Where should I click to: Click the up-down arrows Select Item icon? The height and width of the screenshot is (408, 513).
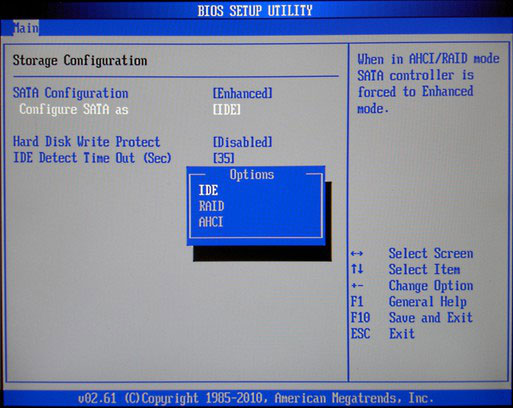click(357, 269)
